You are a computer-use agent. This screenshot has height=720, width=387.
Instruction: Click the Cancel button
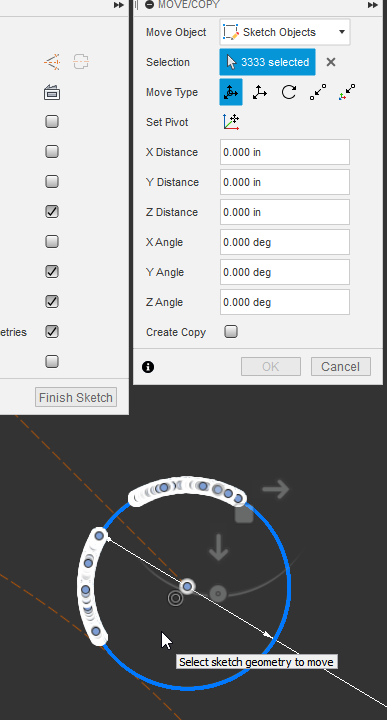click(x=341, y=366)
